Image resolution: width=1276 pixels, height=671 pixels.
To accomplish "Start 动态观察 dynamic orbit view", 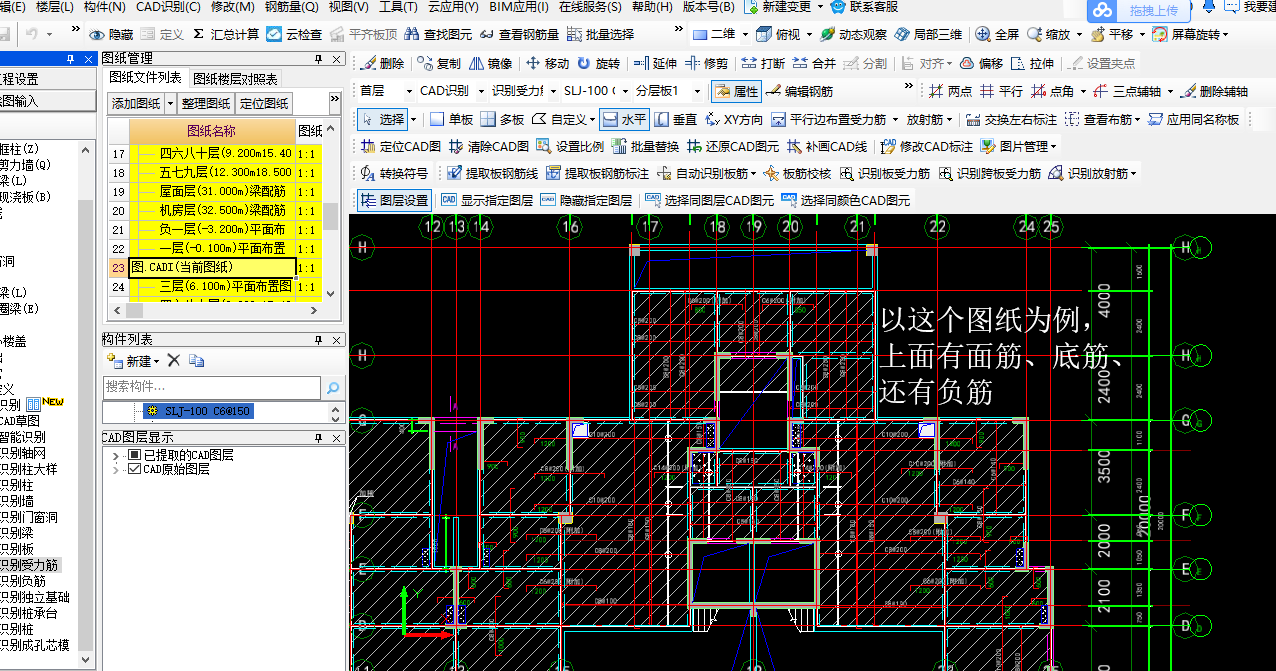I will 853,34.
